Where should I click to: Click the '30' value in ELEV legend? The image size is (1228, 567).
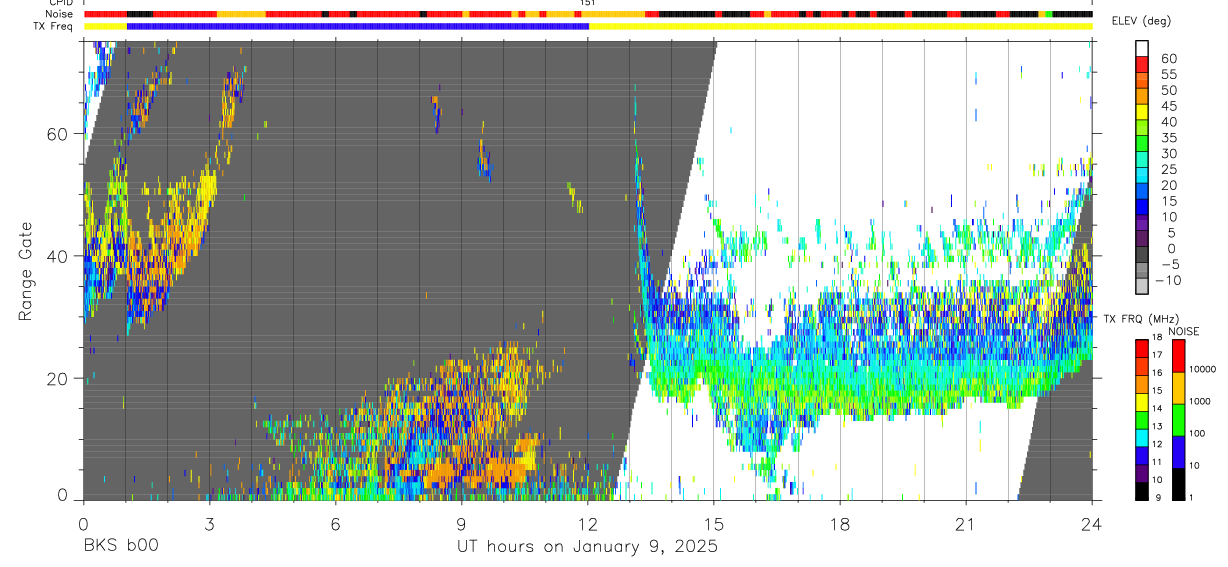(x=1167, y=153)
